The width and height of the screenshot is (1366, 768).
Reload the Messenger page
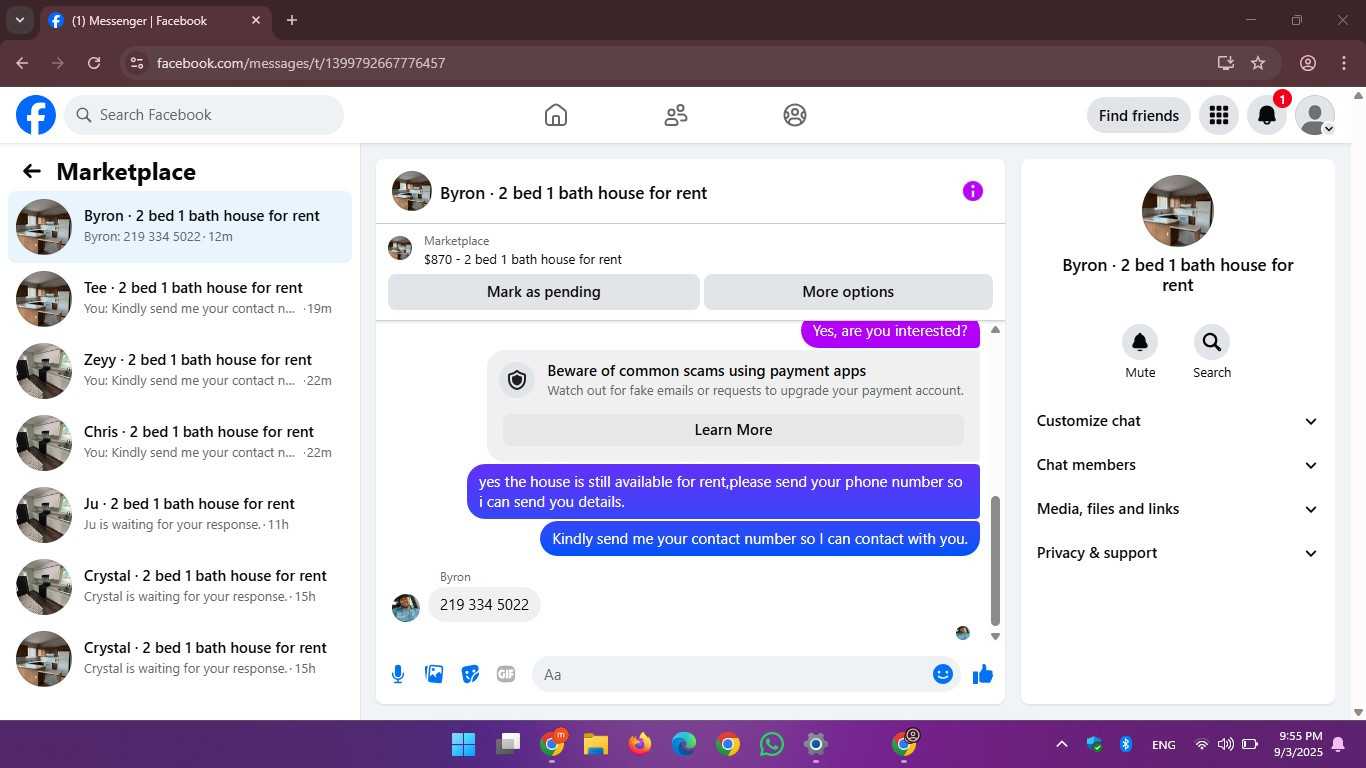click(x=94, y=63)
